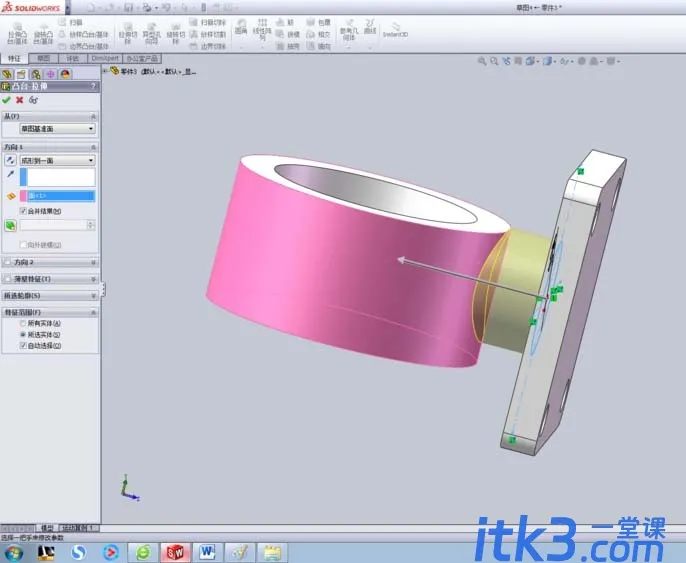Open the end condition (成形到一面) dropdown

57,160
